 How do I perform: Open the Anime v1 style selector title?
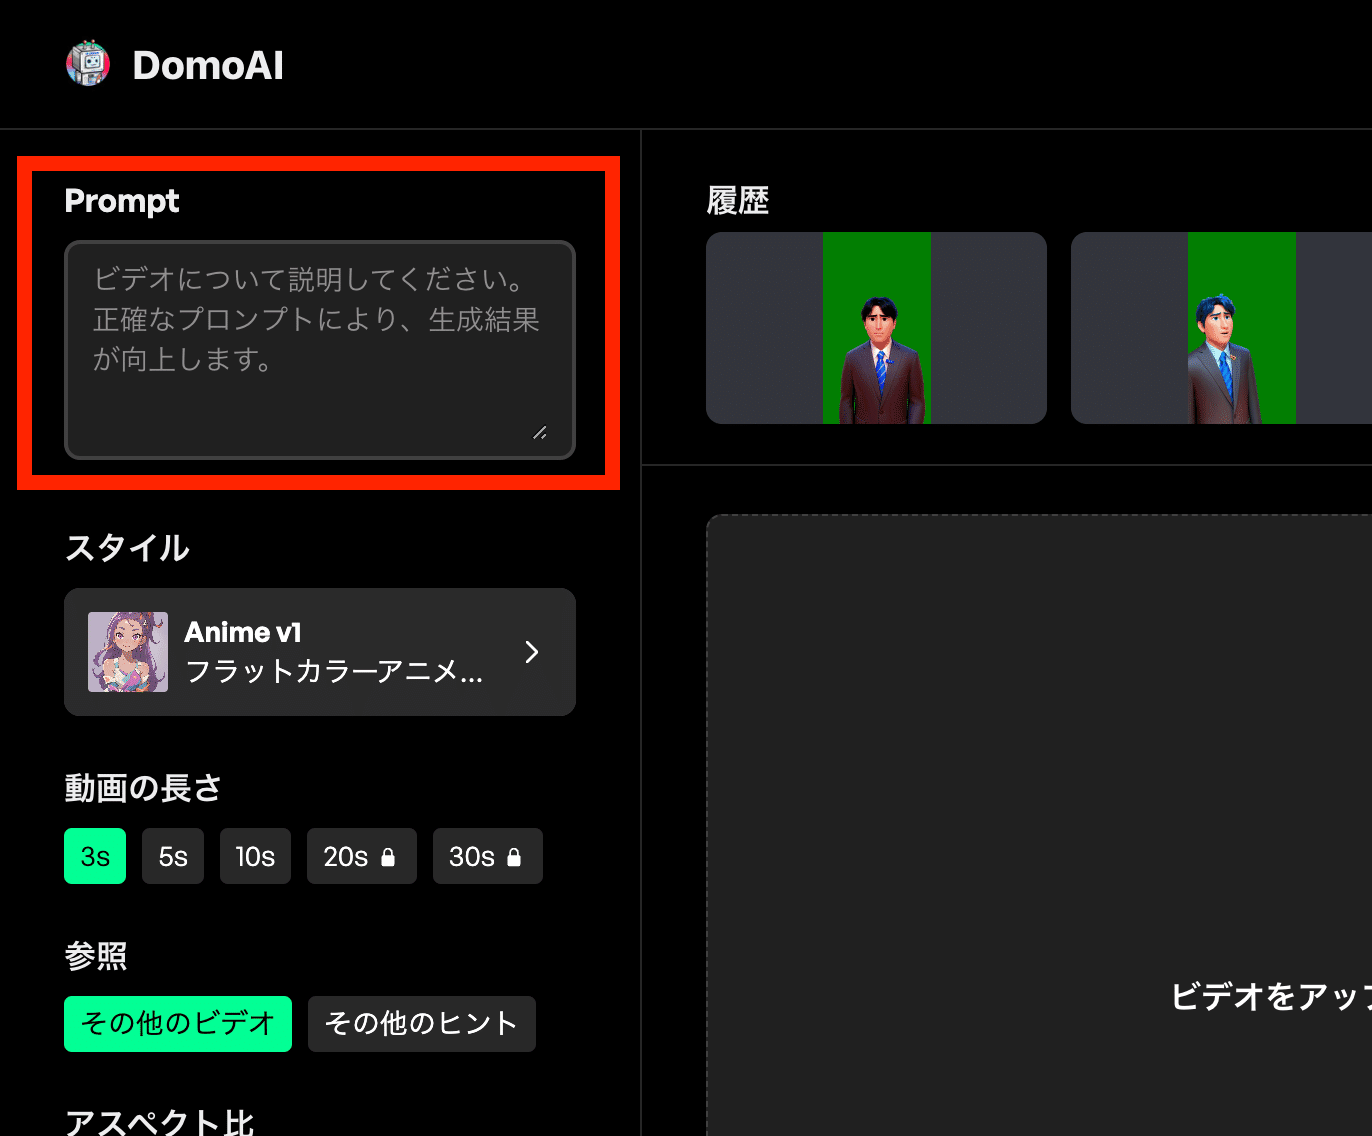tap(243, 632)
